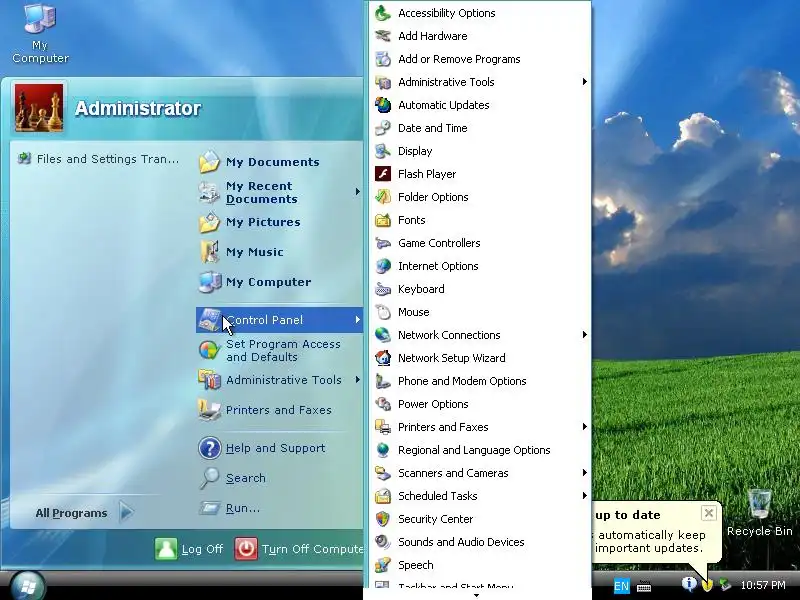Click the Administrative Tools folder icon in Control Panel list

[x=383, y=82]
